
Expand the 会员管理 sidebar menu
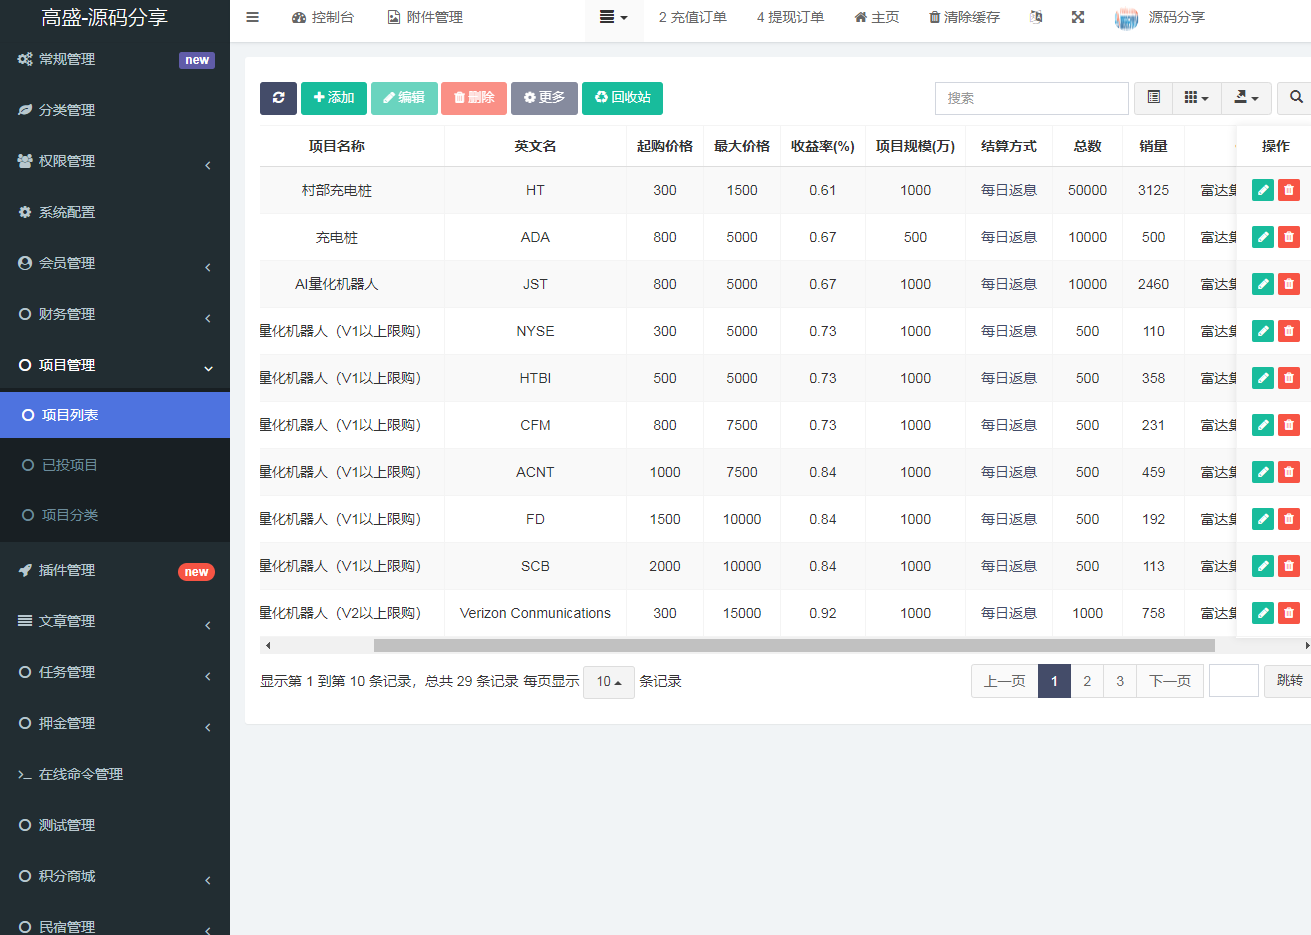115,263
